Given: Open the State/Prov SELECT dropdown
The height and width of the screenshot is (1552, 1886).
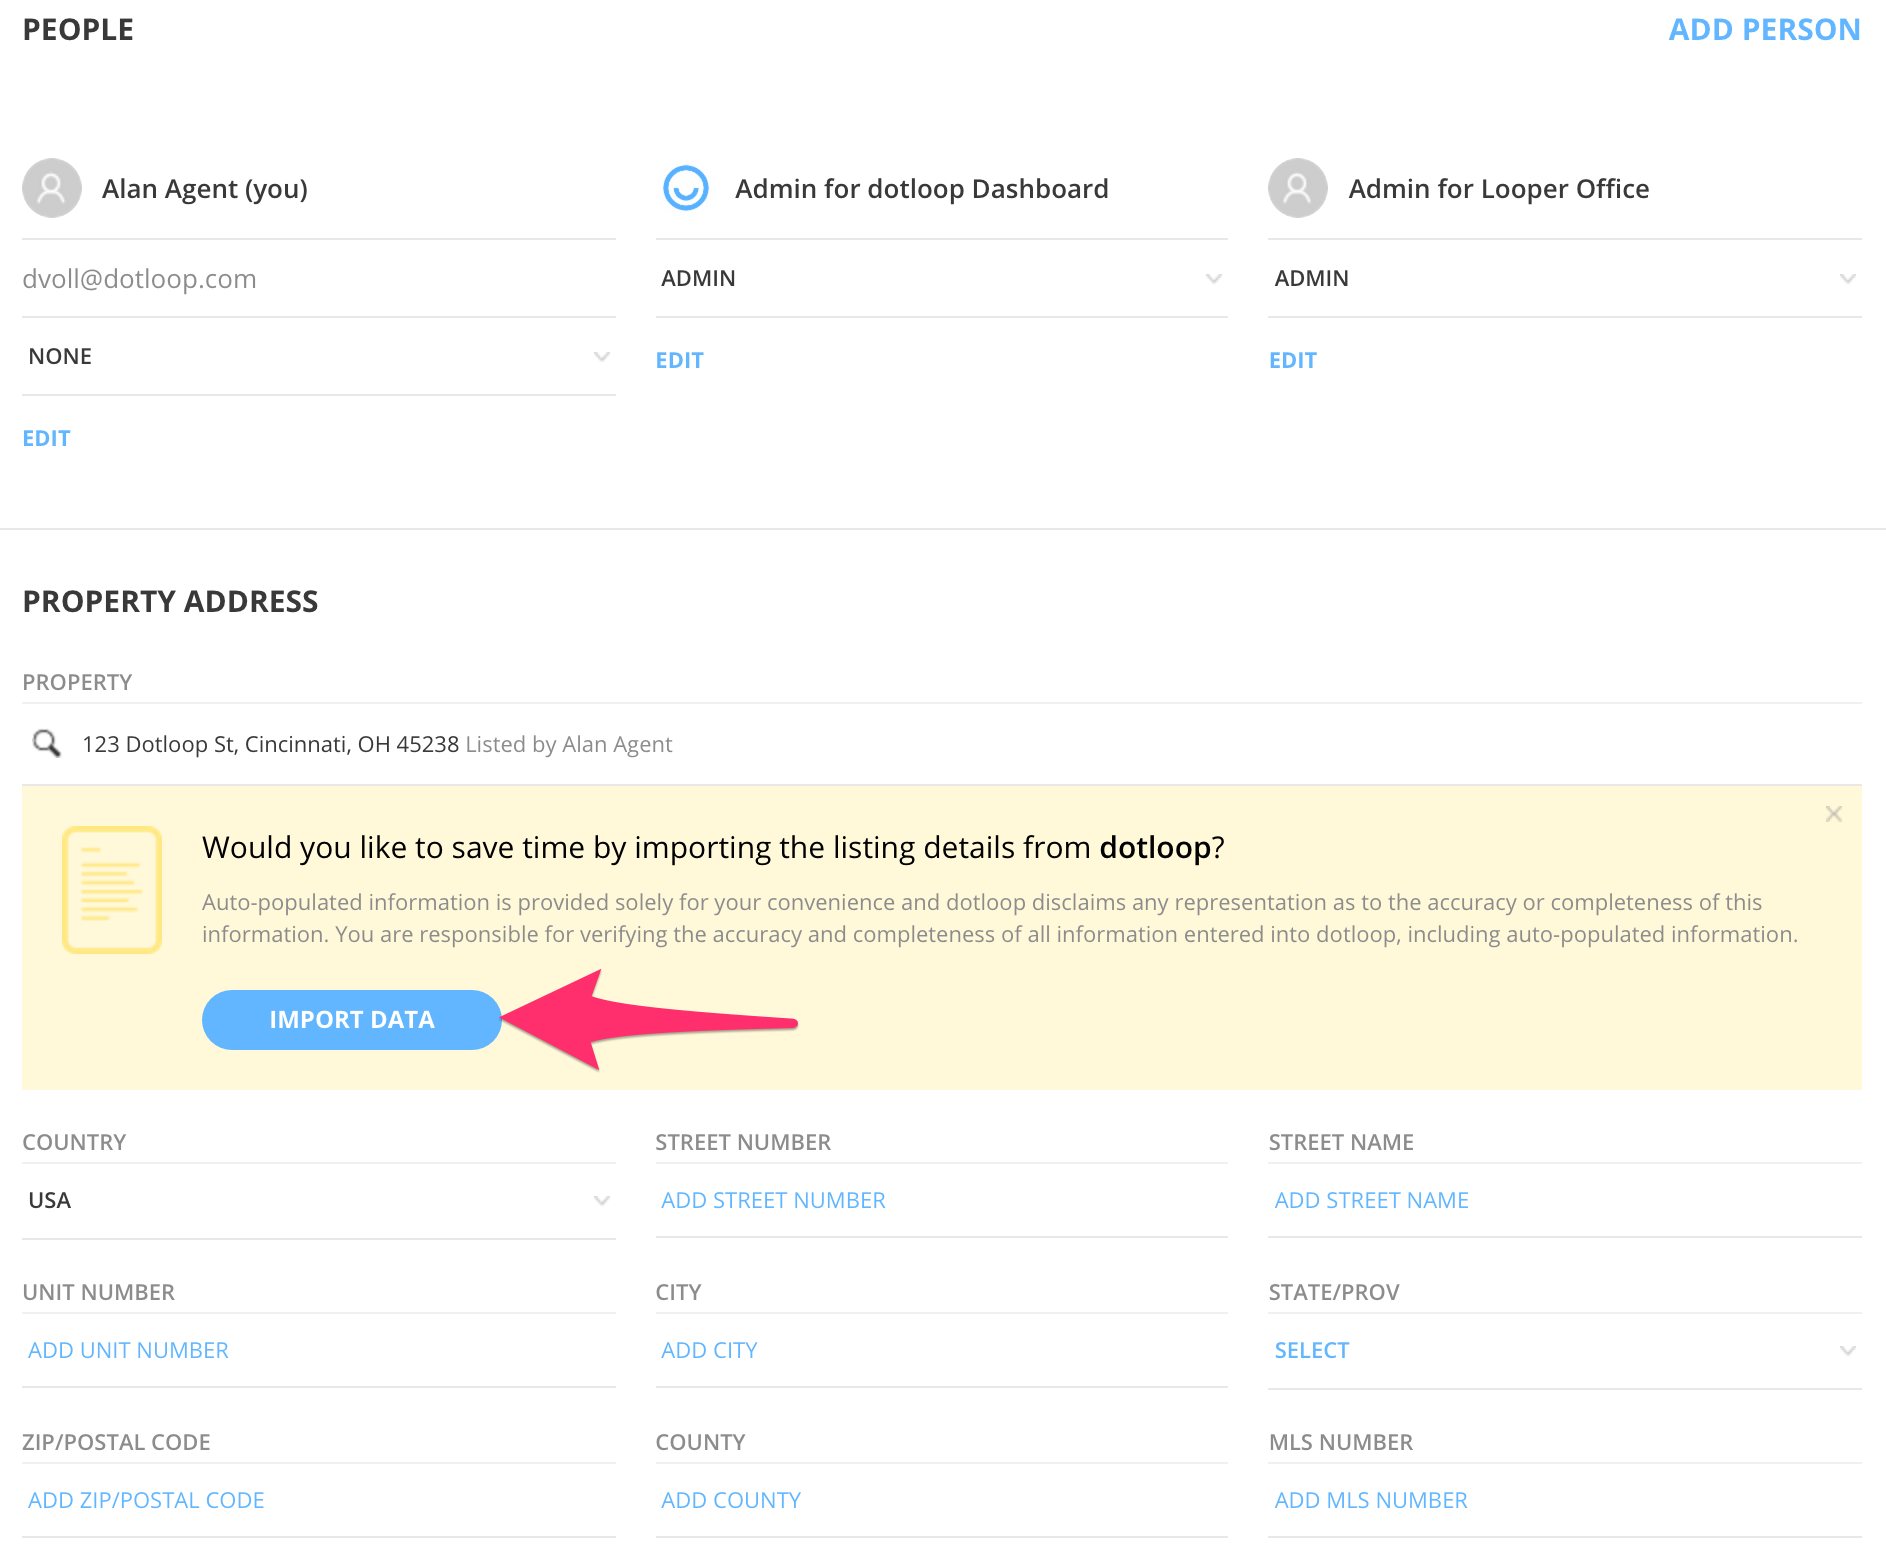Looking at the screenshot, I should pyautogui.click(x=1565, y=1351).
